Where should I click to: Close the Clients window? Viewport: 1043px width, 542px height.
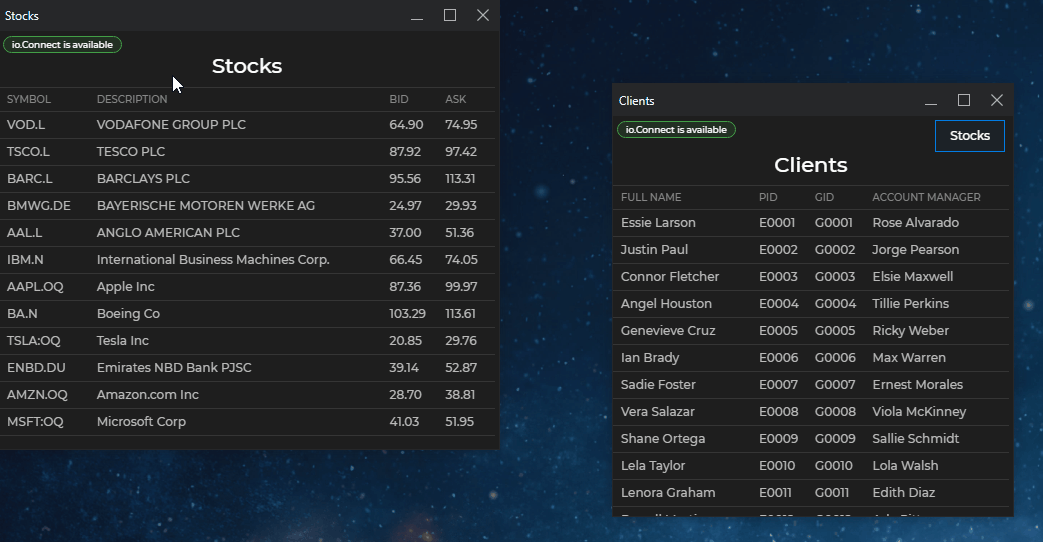click(997, 101)
